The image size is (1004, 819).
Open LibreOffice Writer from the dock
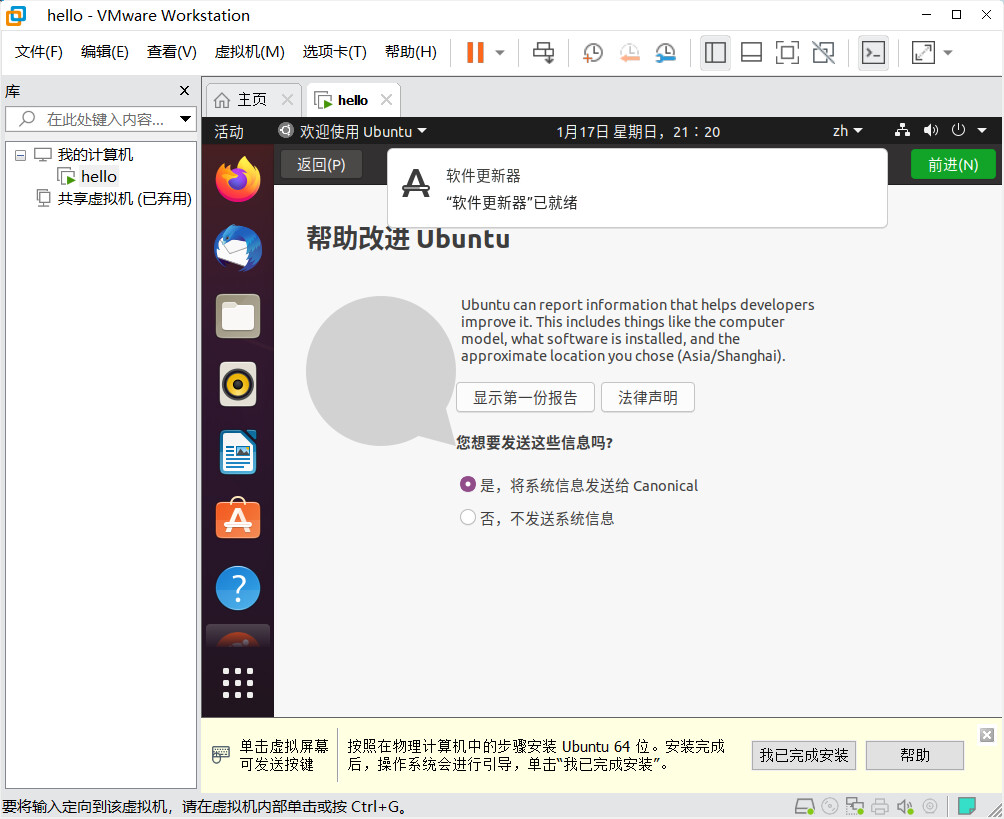coord(238,452)
